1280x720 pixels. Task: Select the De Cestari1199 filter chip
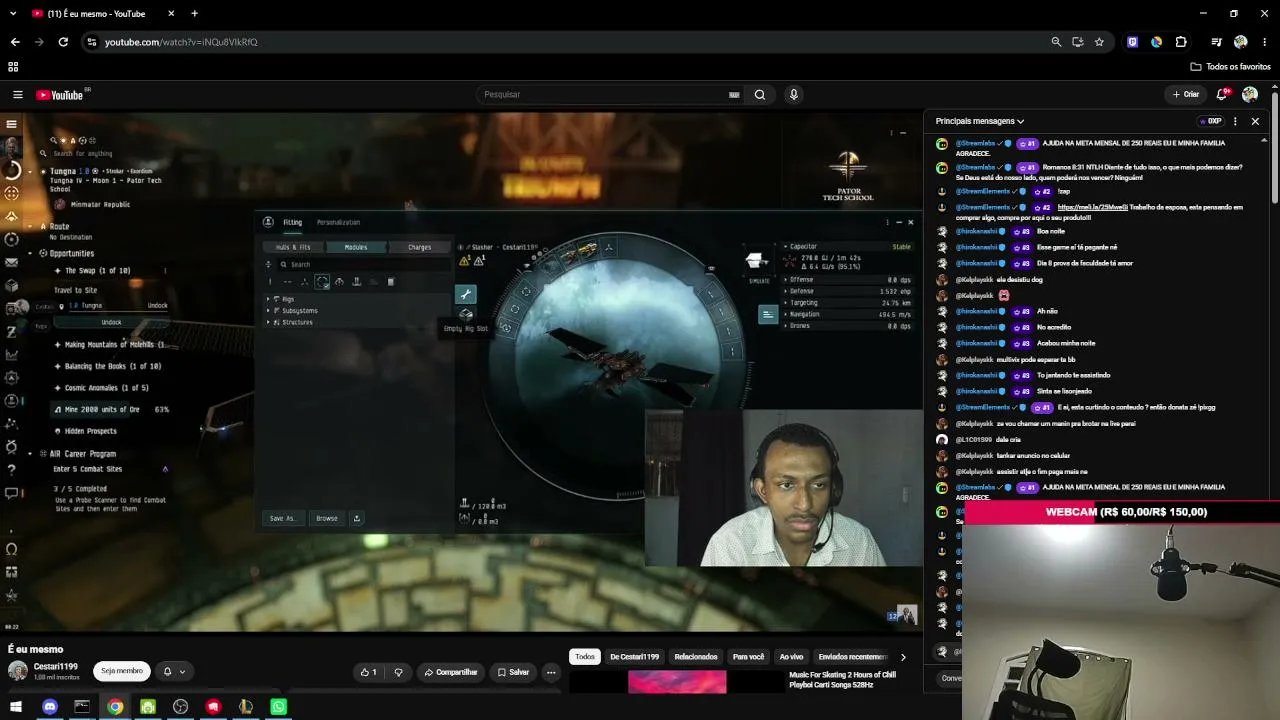[x=635, y=657]
